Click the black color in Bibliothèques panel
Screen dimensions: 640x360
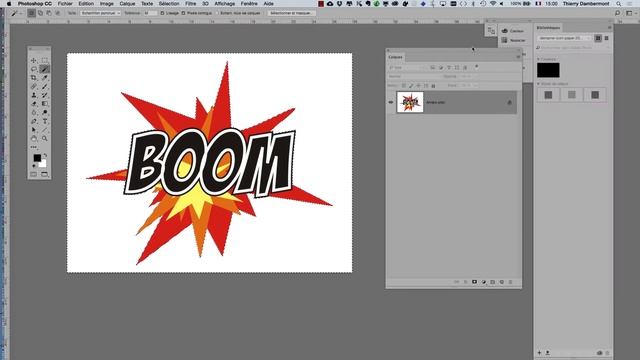(548, 70)
